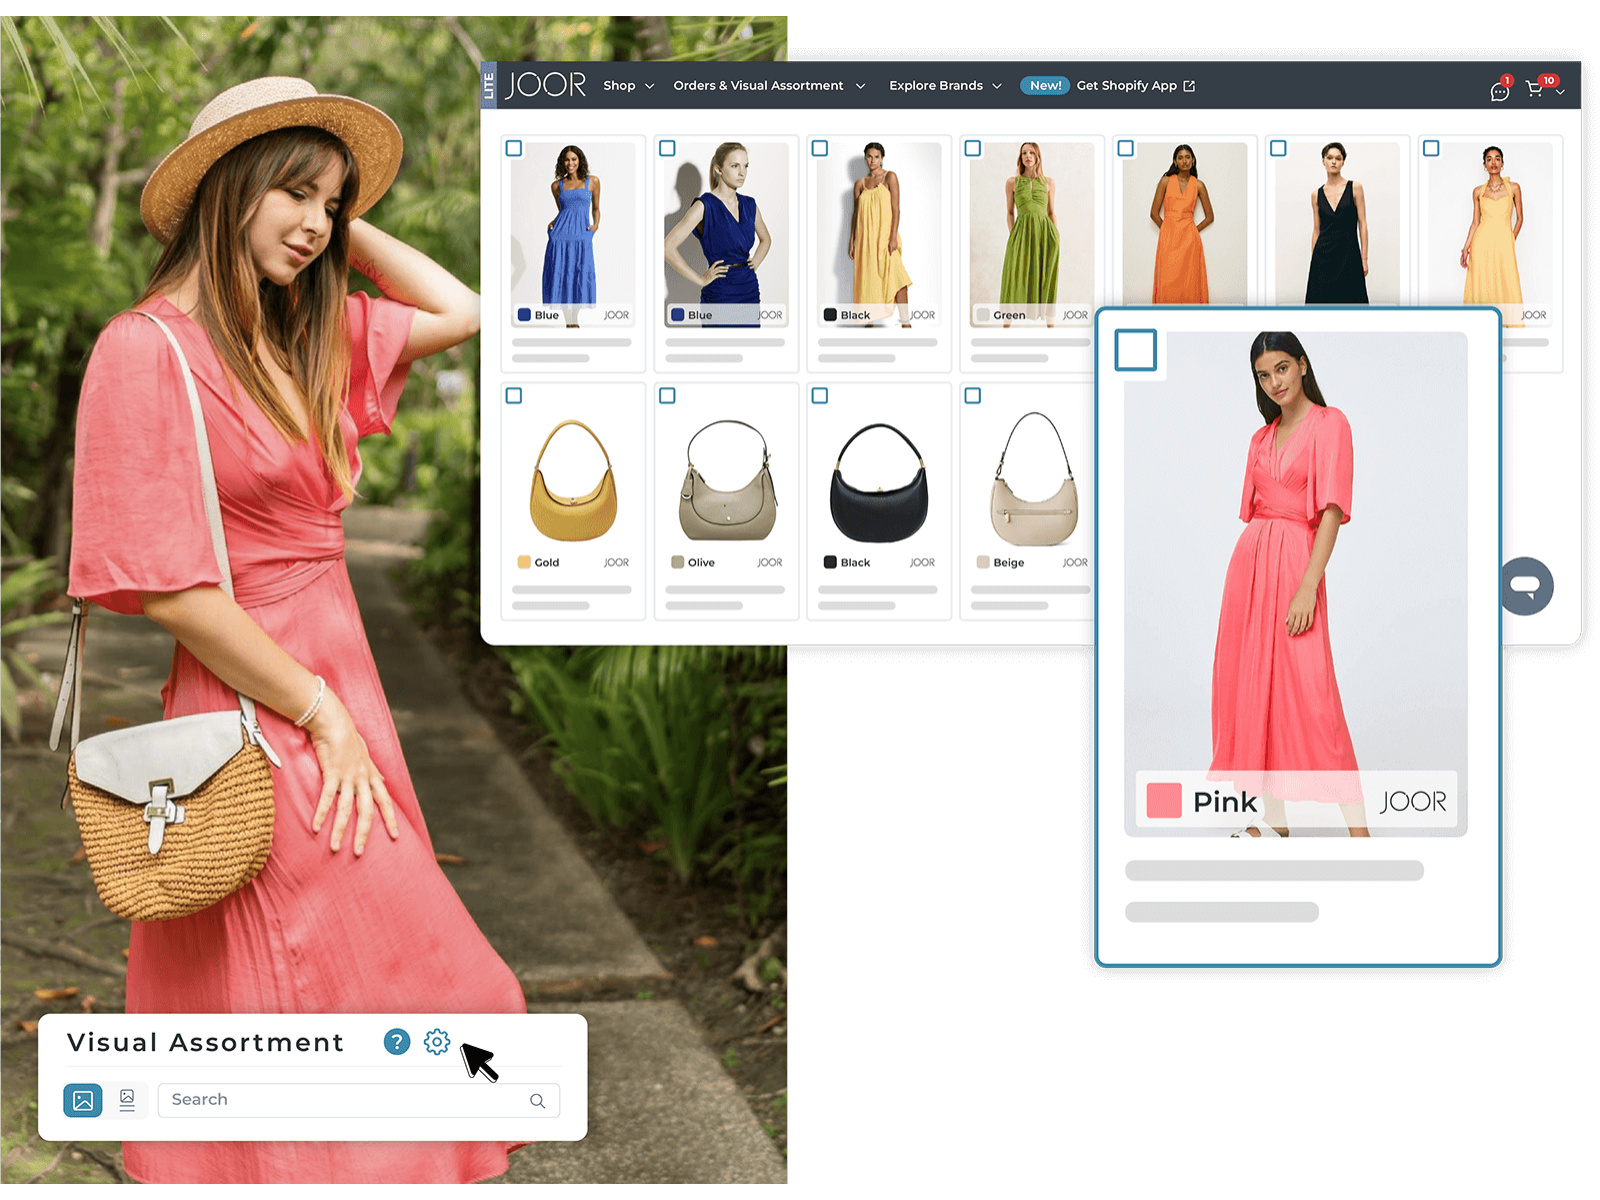This screenshot has height=1200, width=1600.
Task: Select the checkbox on the pink dress card
Action: [1135, 350]
